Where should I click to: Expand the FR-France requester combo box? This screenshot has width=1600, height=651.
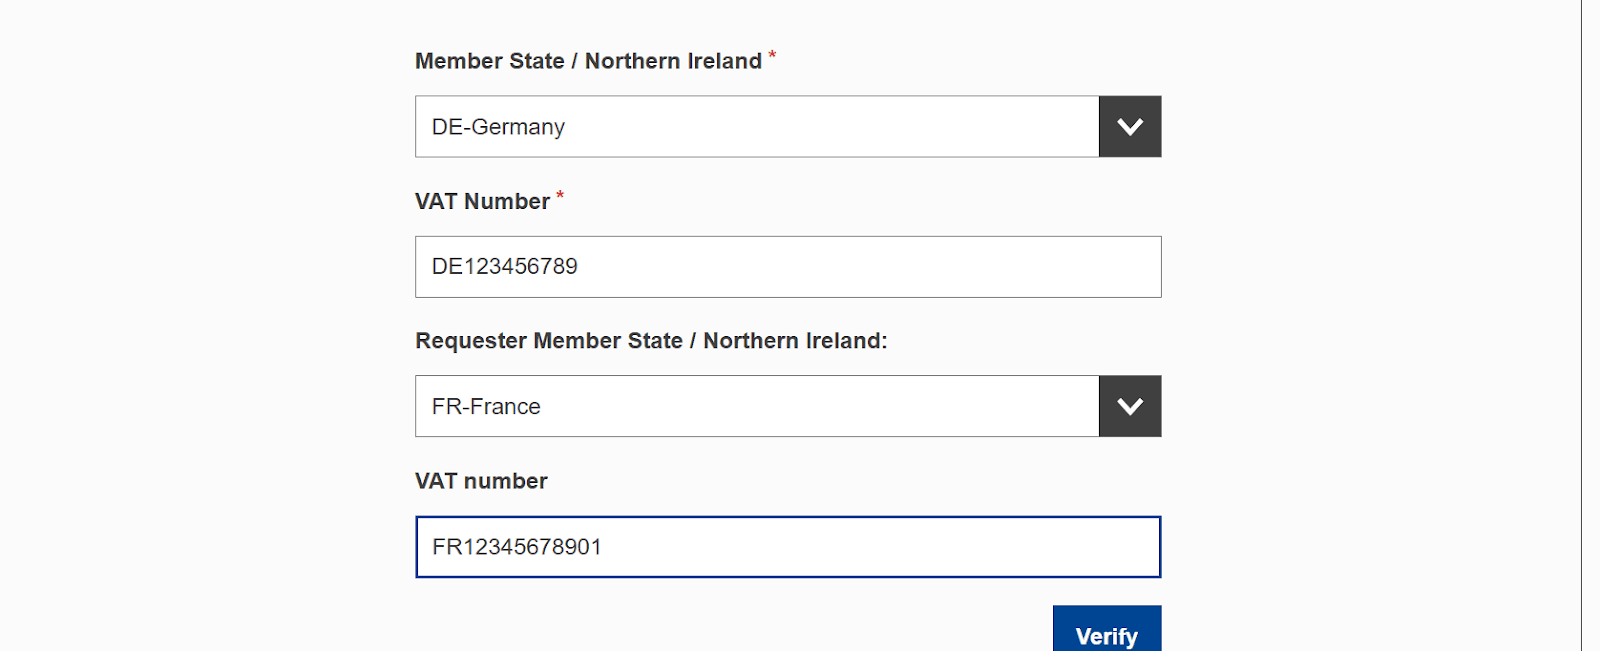click(756, 407)
